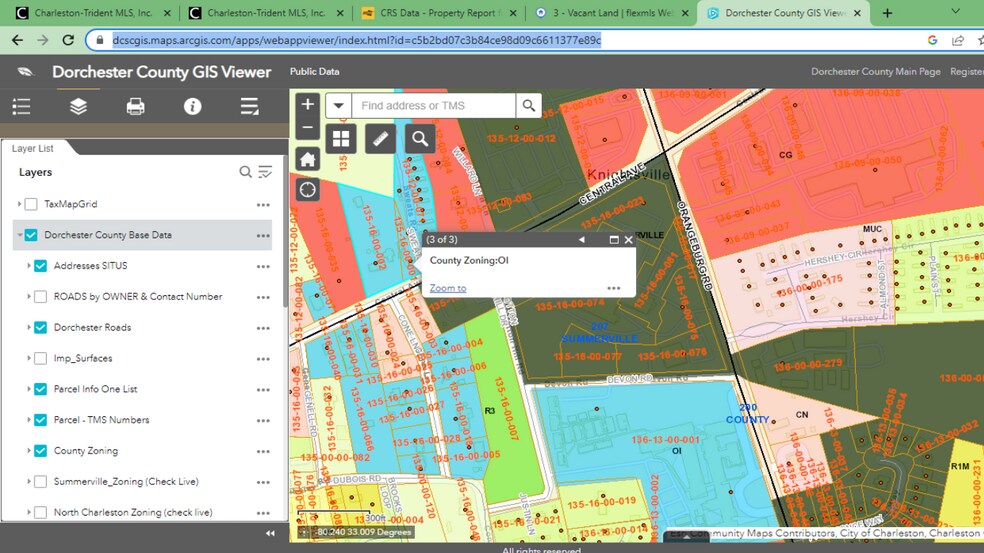984x553 pixels.
Task: Expand the Addresses SITUS layer
Action: pos(27,266)
